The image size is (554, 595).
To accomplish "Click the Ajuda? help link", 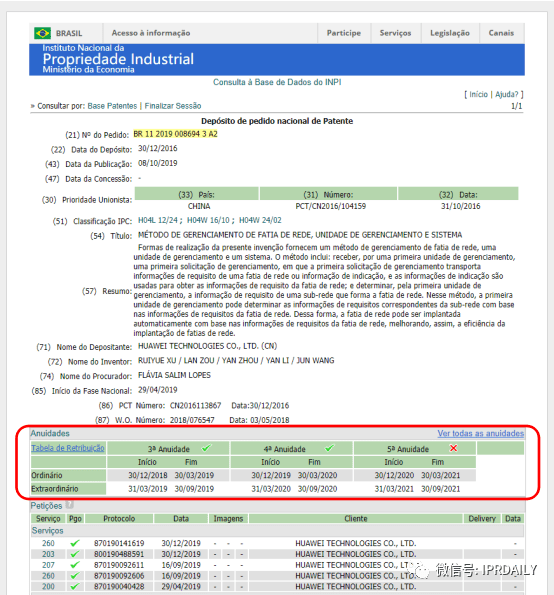I will 507,94.
